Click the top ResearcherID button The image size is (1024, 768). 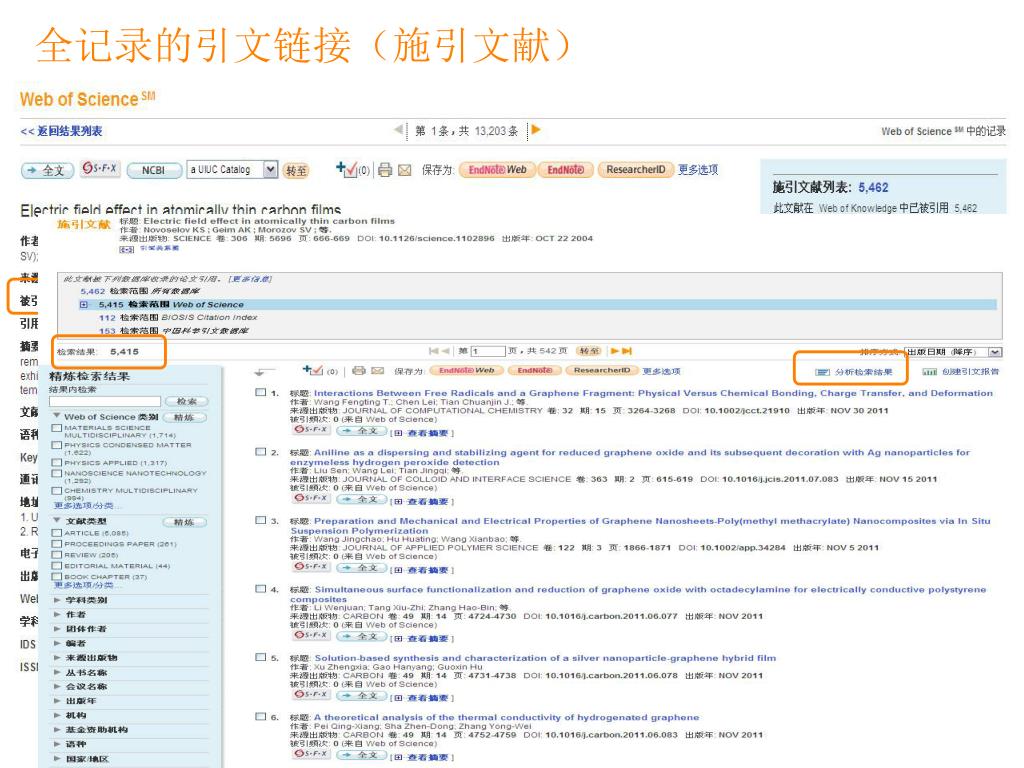(635, 170)
